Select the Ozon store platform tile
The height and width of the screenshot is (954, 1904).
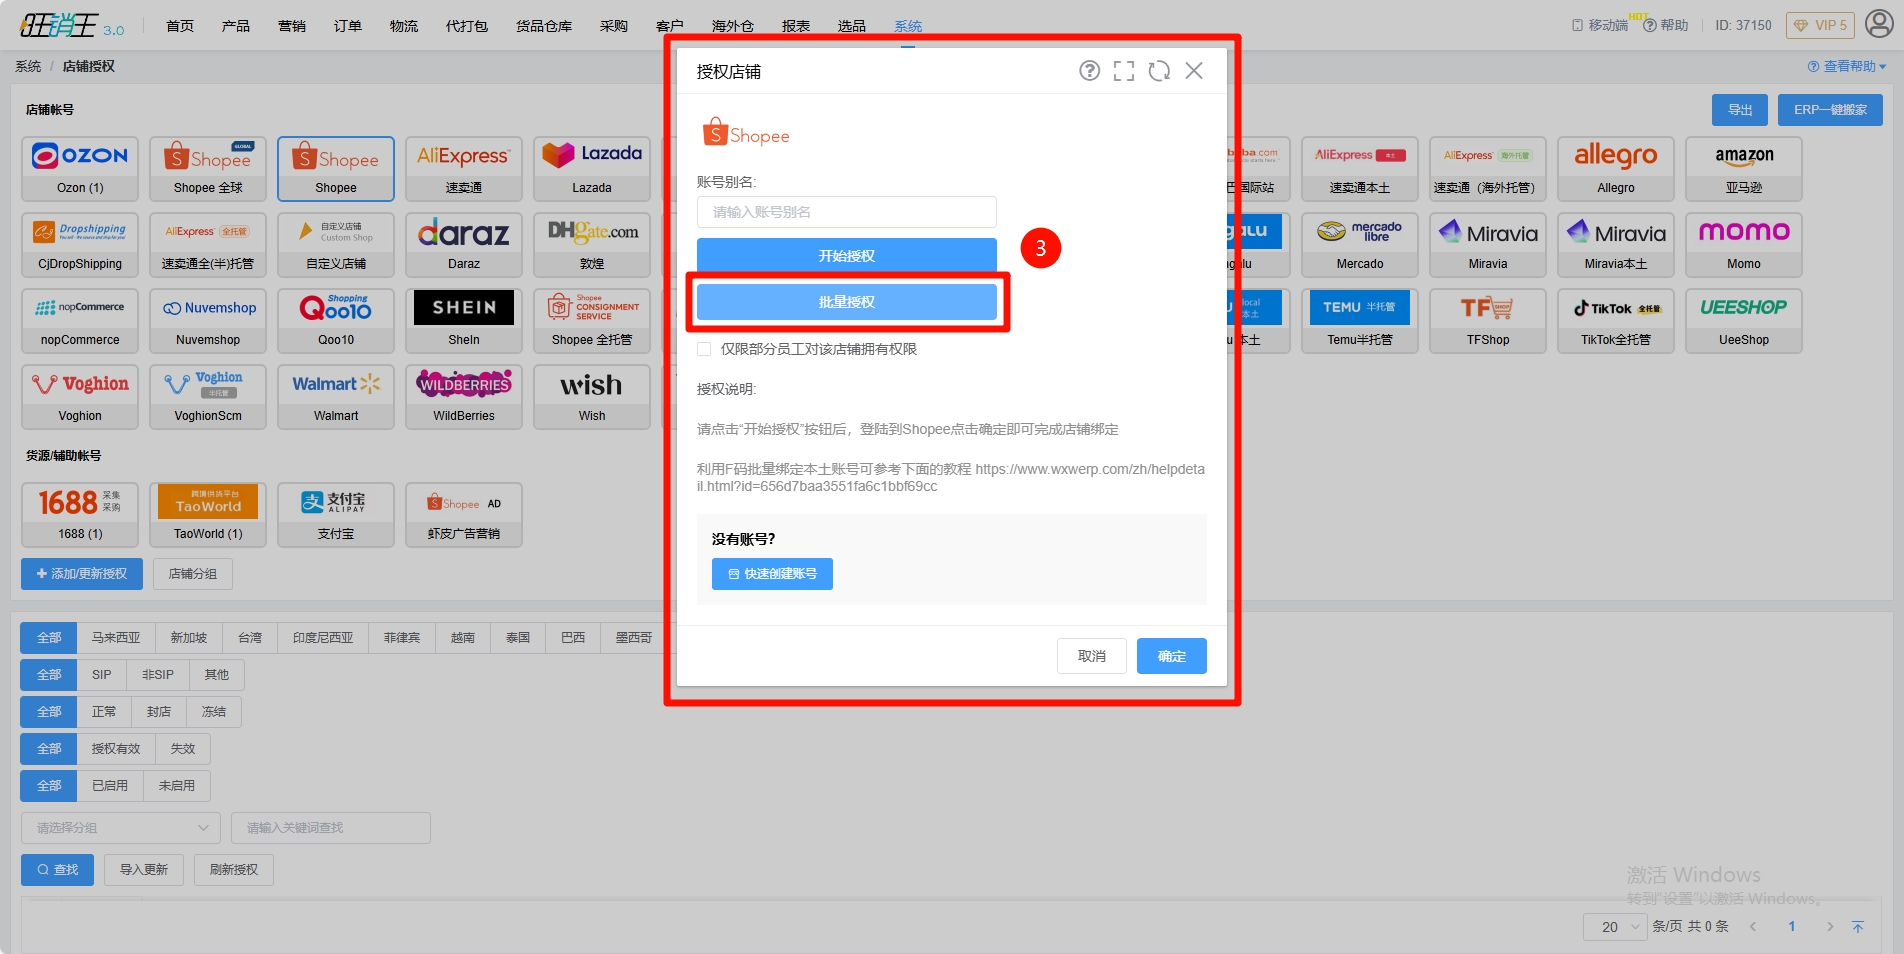click(x=81, y=168)
